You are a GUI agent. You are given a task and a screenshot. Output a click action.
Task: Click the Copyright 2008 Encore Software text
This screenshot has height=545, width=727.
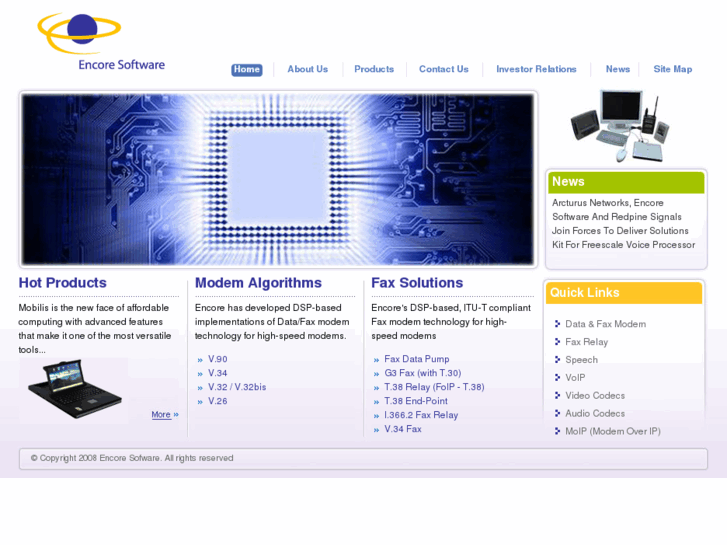(x=132, y=458)
